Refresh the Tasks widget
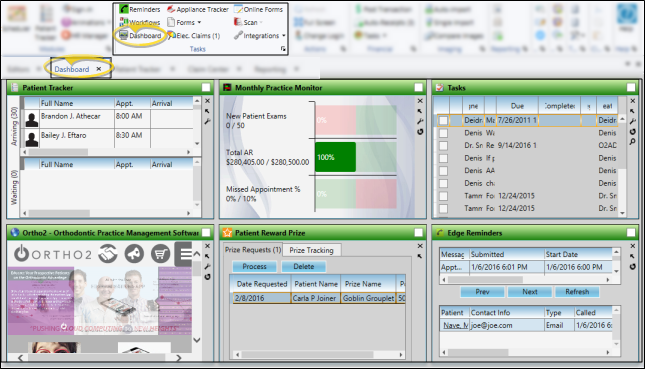The height and width of the screenshot is (369, 645). tap(633, 132)
